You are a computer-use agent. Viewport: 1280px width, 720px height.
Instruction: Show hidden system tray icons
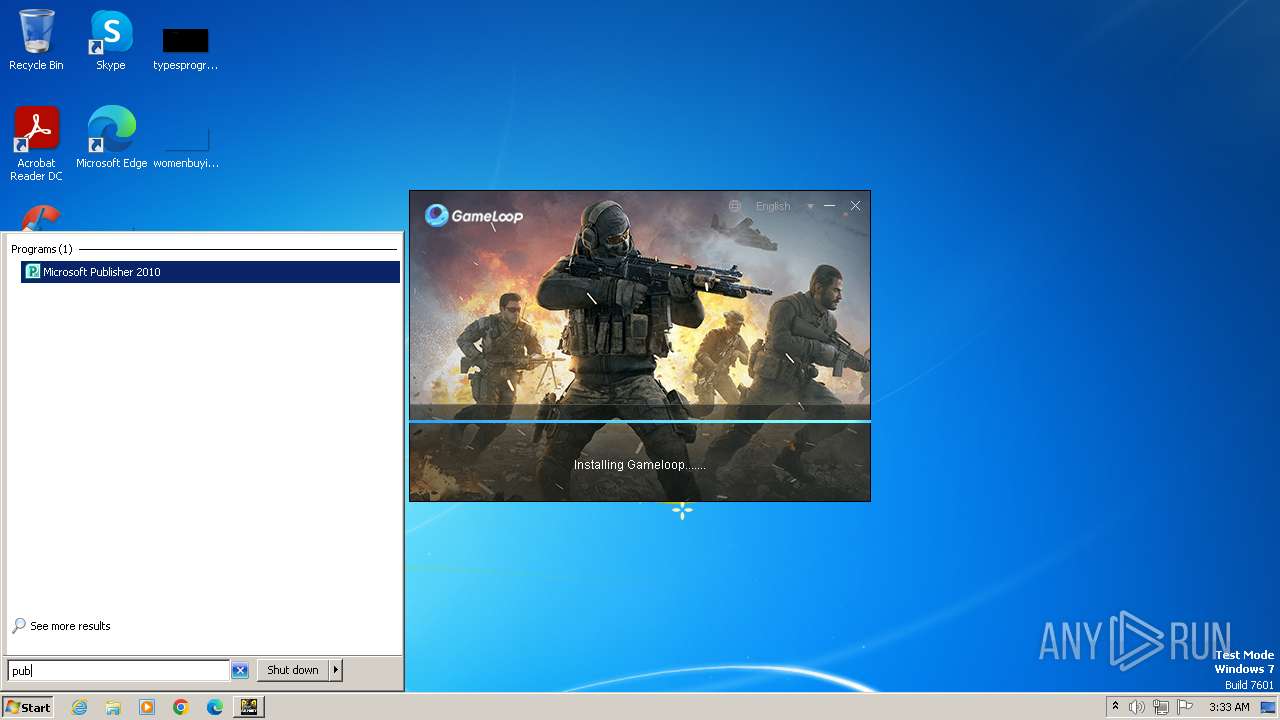pyautogui.click(x=1115, y=707)
